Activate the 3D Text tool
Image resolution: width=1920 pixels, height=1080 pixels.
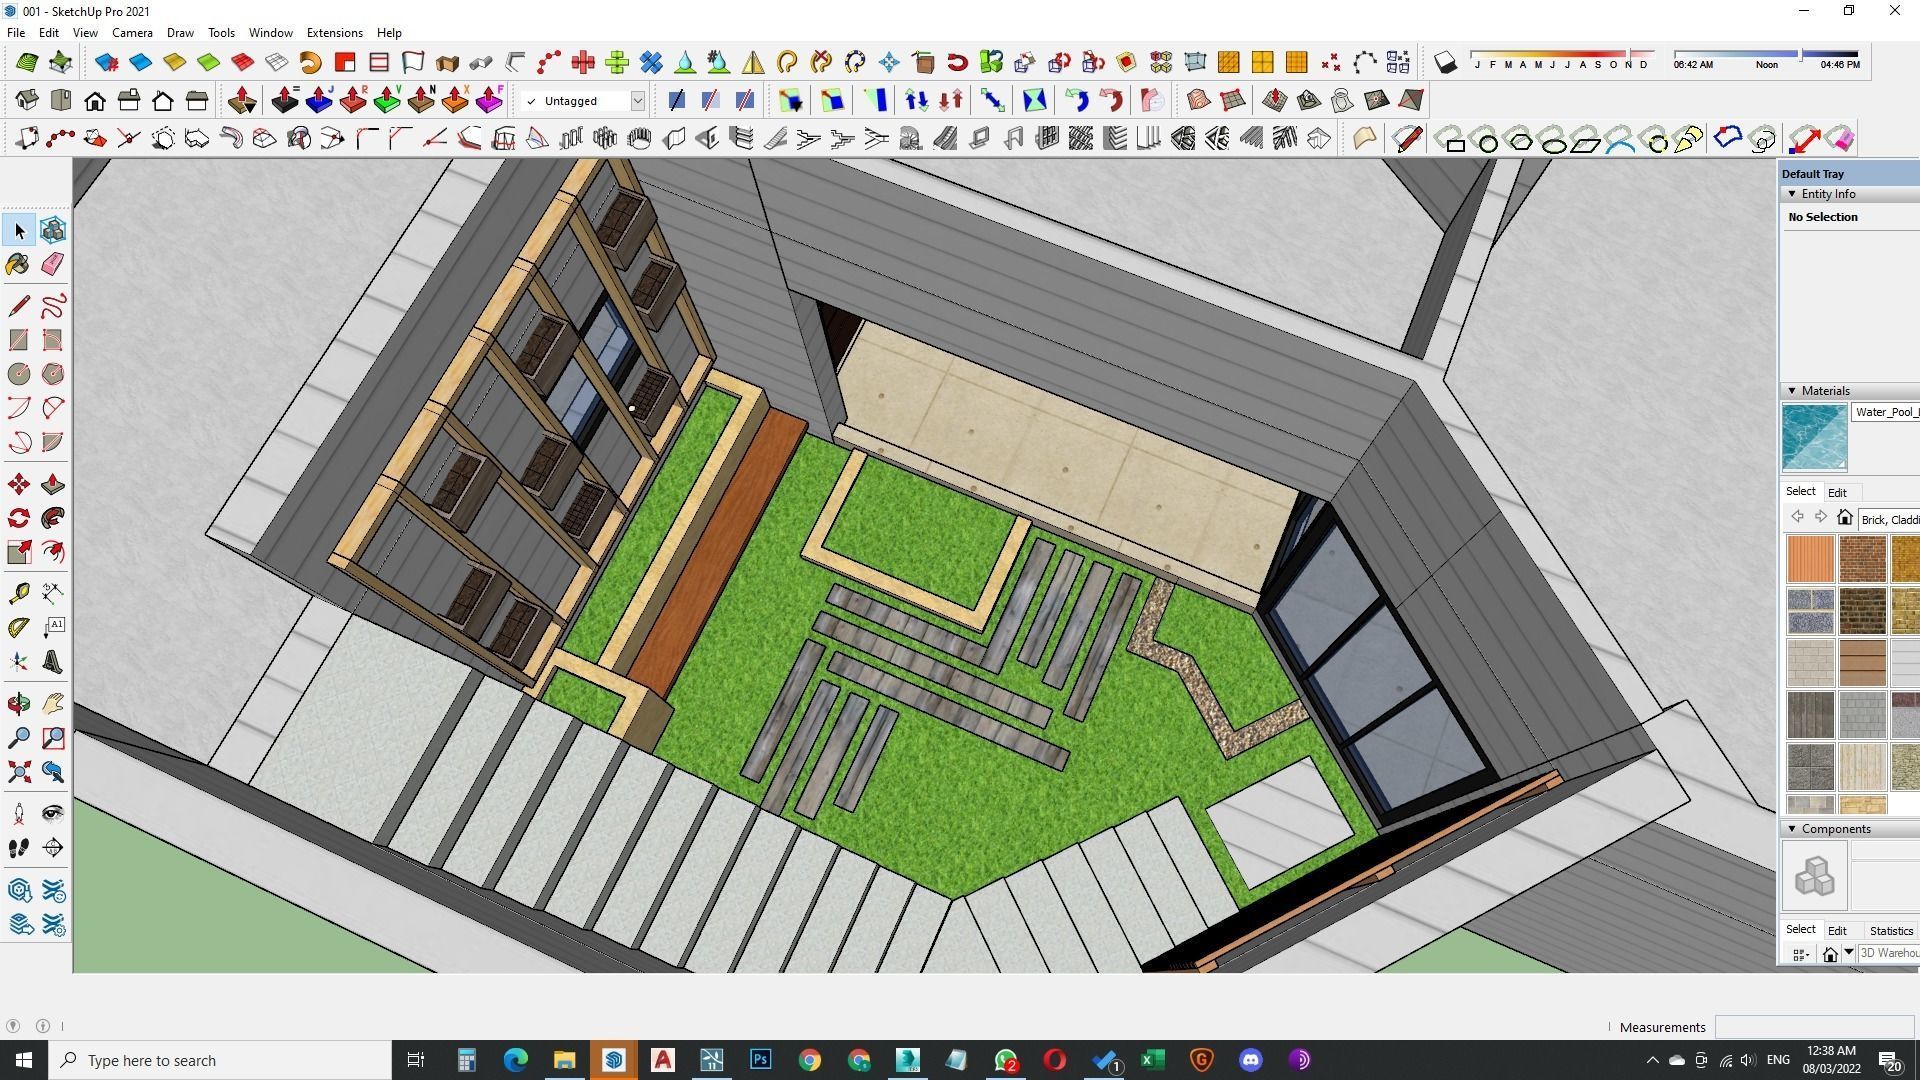[x=53, y=662]
